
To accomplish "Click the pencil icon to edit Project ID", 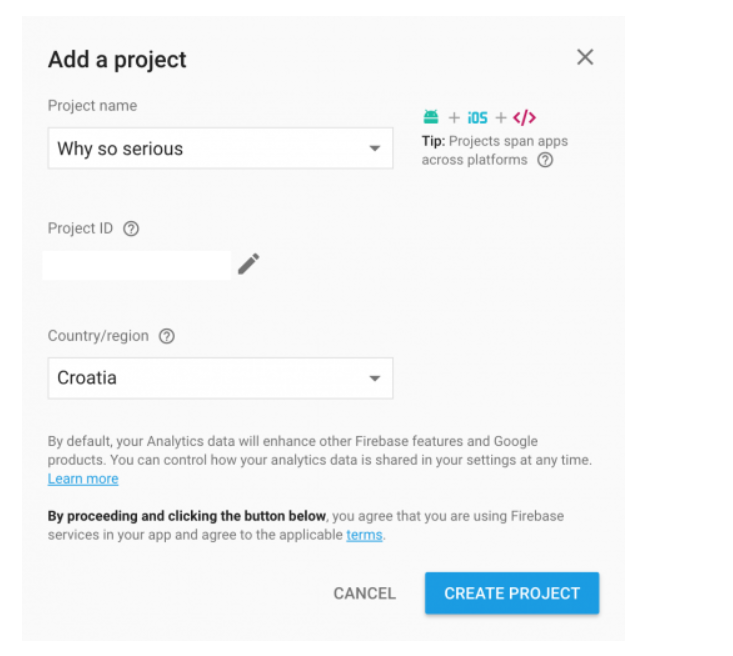I will [248, 264].
